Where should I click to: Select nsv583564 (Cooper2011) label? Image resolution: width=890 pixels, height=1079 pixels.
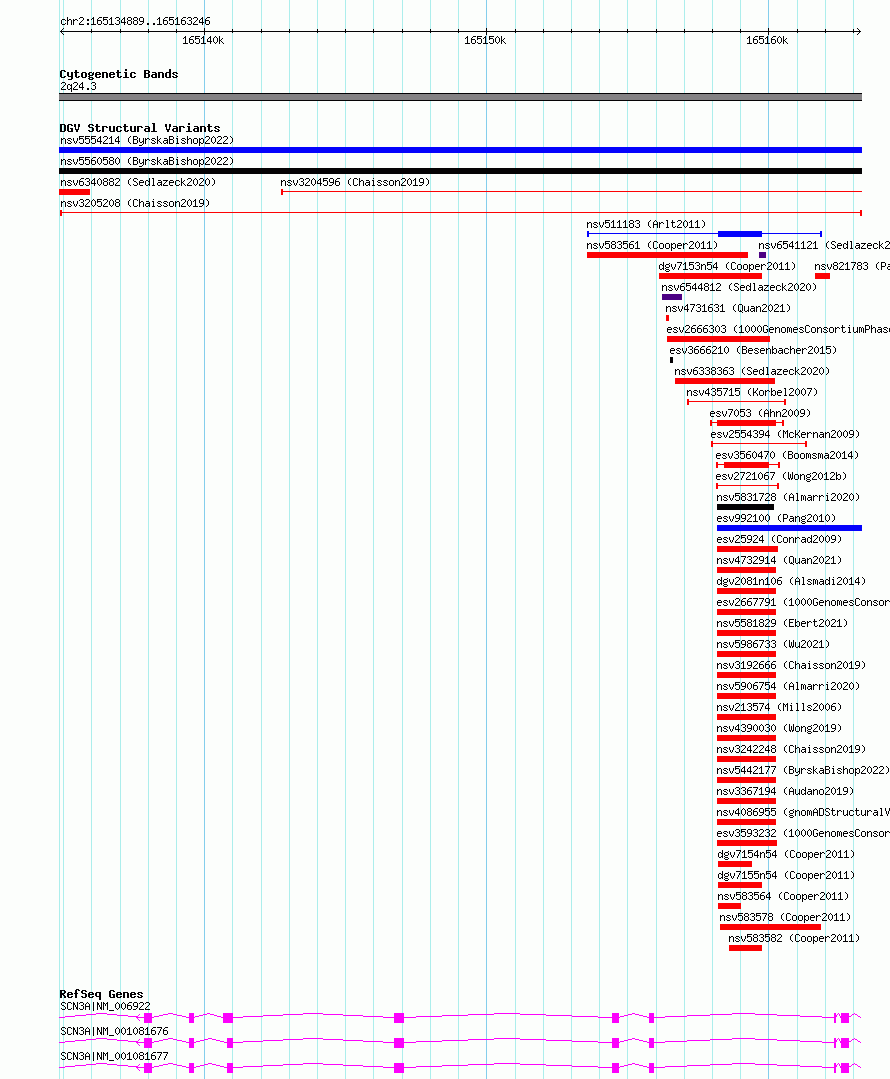[783, 896]
